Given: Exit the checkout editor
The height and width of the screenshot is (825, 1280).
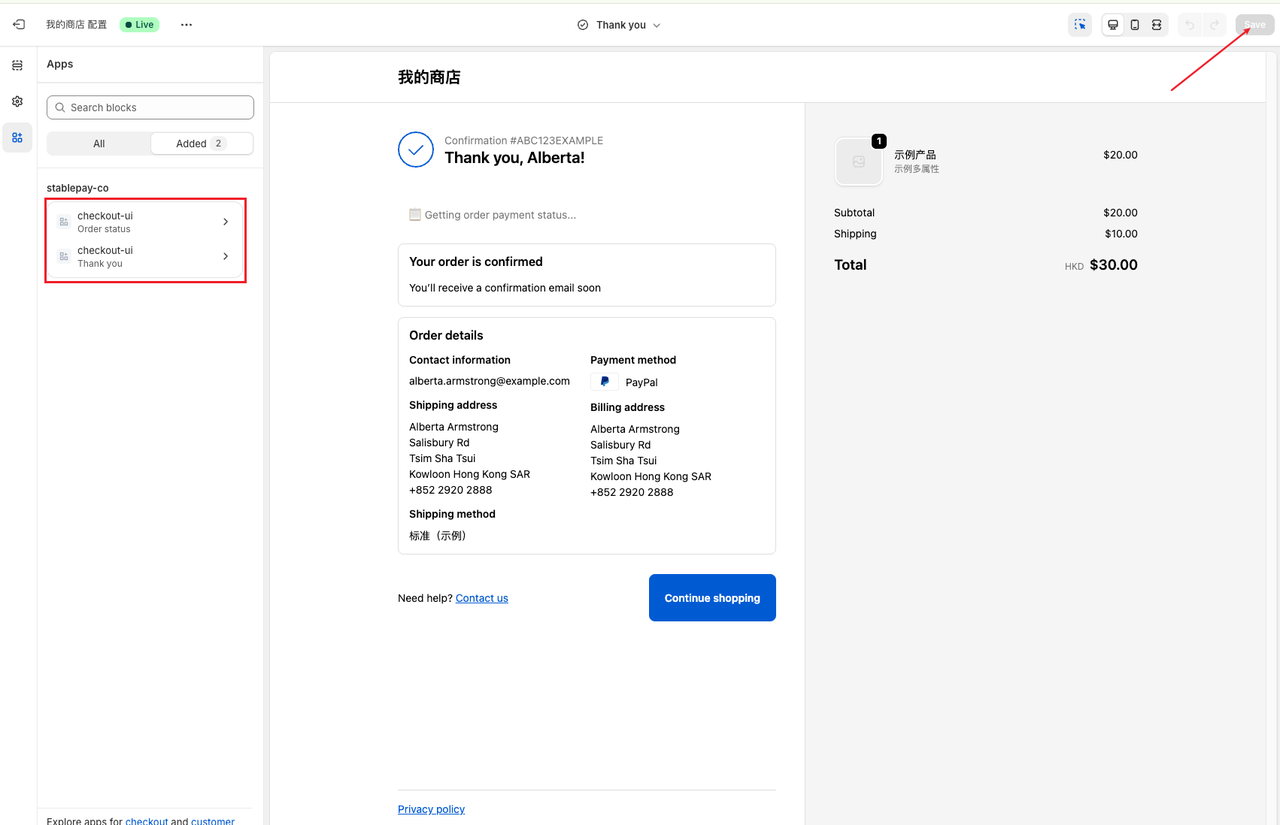Looking at the screenshot, I should coord(18,24).
